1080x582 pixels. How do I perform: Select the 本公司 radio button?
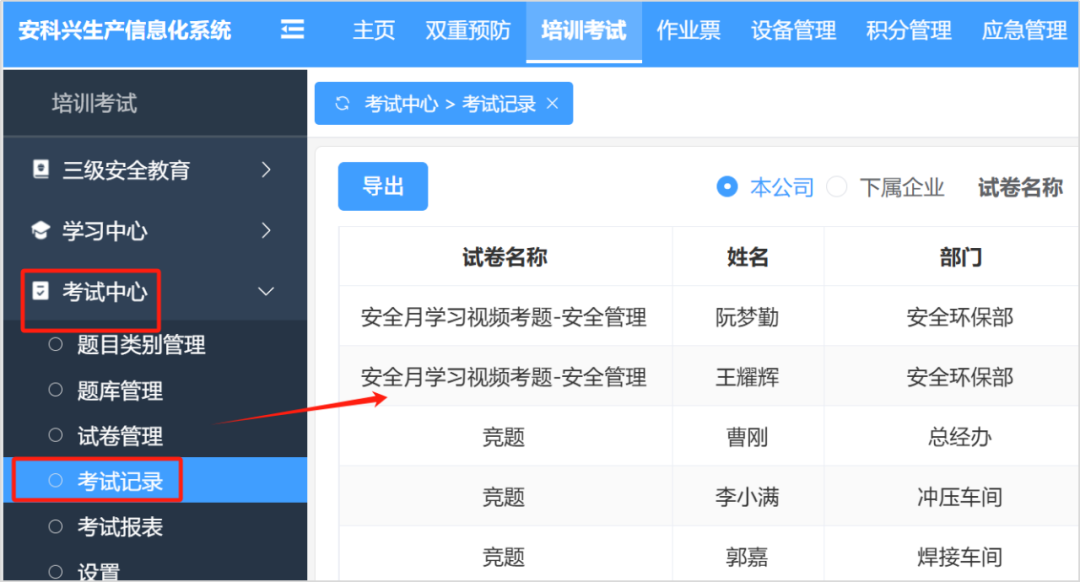pyautogui.click(x=728, y=187)
